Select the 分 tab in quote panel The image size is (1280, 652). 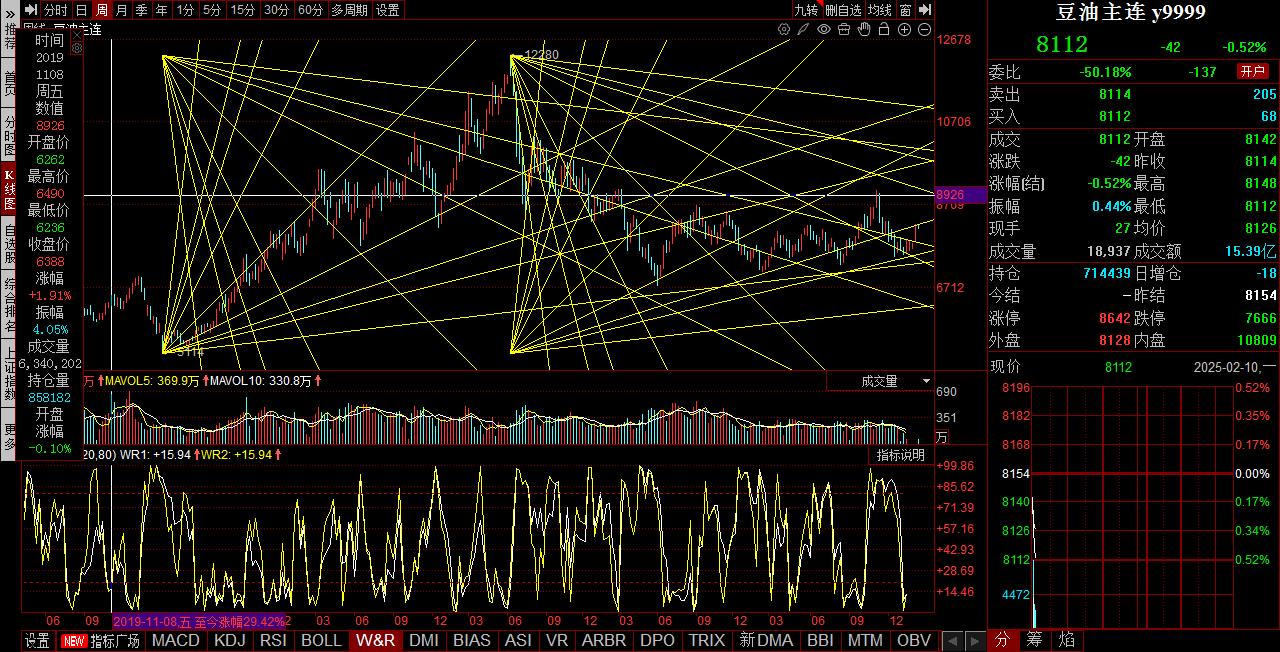tap(1003, 640)
